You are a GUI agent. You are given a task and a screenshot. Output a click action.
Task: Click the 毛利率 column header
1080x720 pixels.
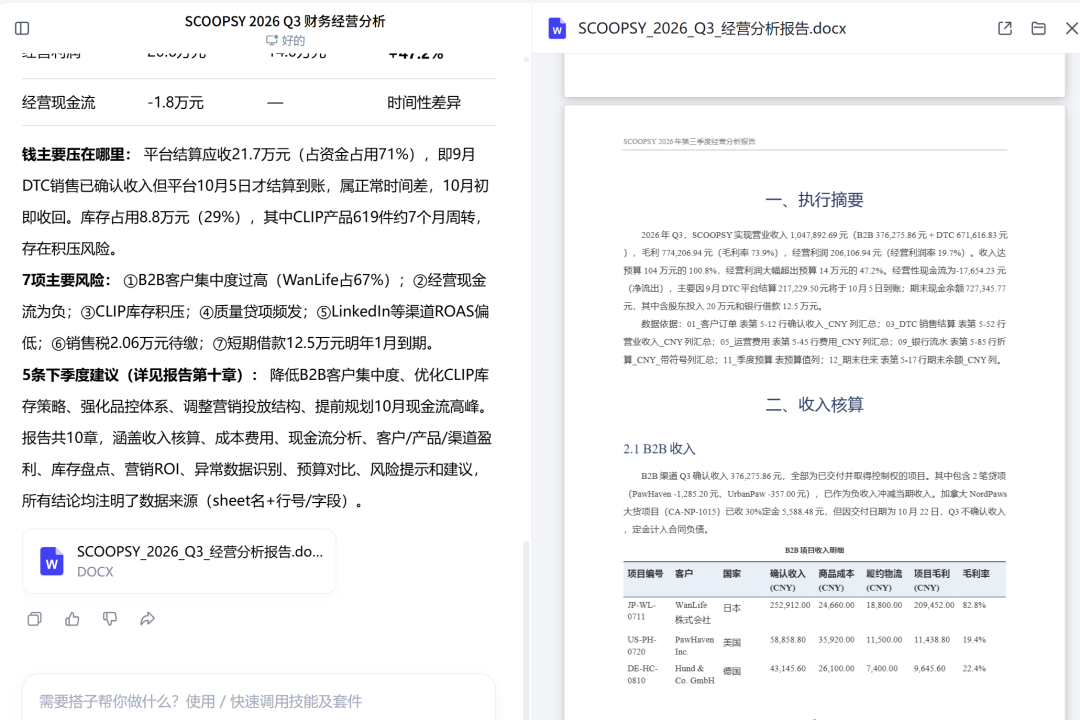(x=975, y=573)
